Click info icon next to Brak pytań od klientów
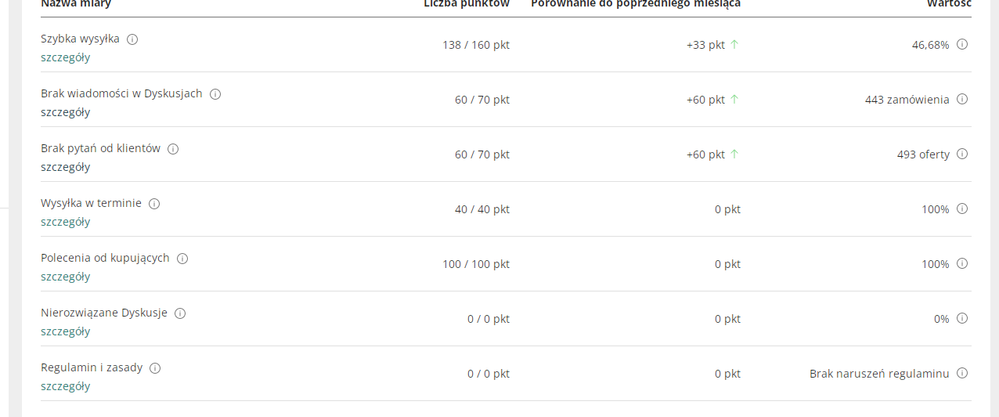Viewport: 999px width, 417px height. pyautogui.click(x=173, y=148)
